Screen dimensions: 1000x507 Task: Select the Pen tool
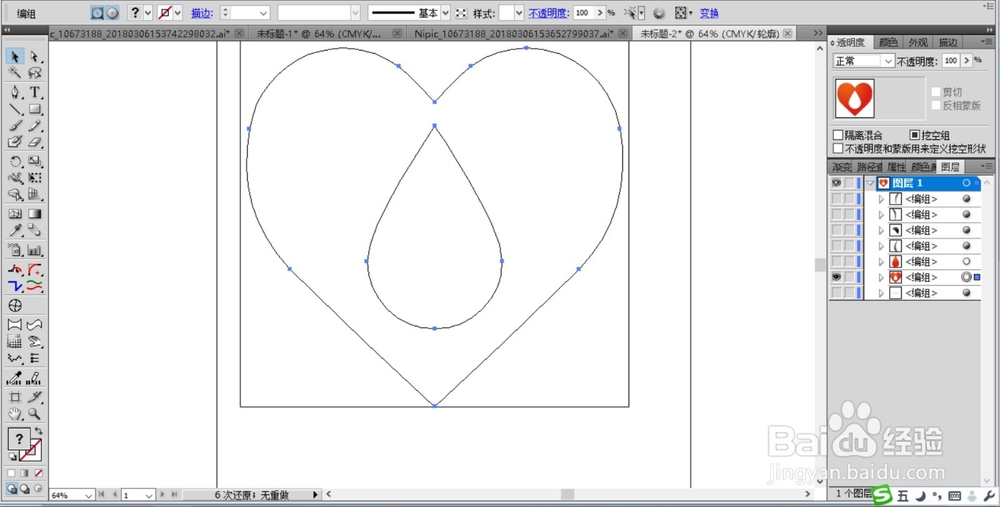point(15,92)
